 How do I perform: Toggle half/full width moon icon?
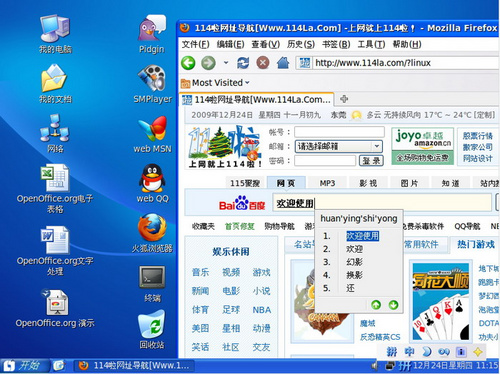[427, 352]
